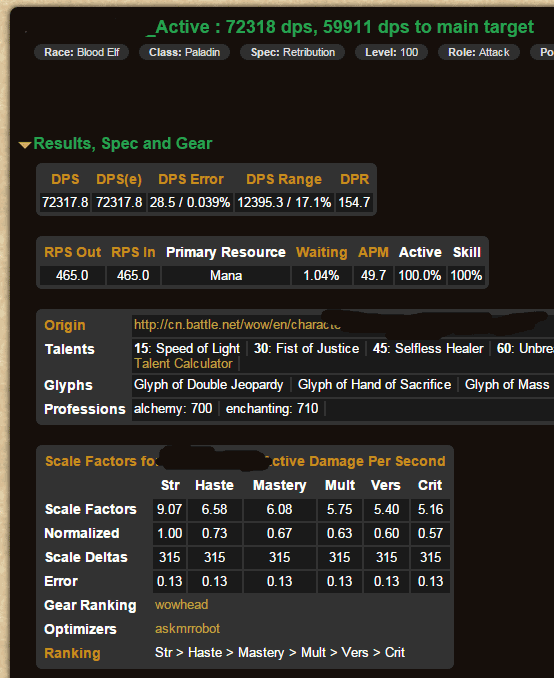Open the cn.battle.net origin link
Viewport: 554px width, 678px height.
coord(237,325)
